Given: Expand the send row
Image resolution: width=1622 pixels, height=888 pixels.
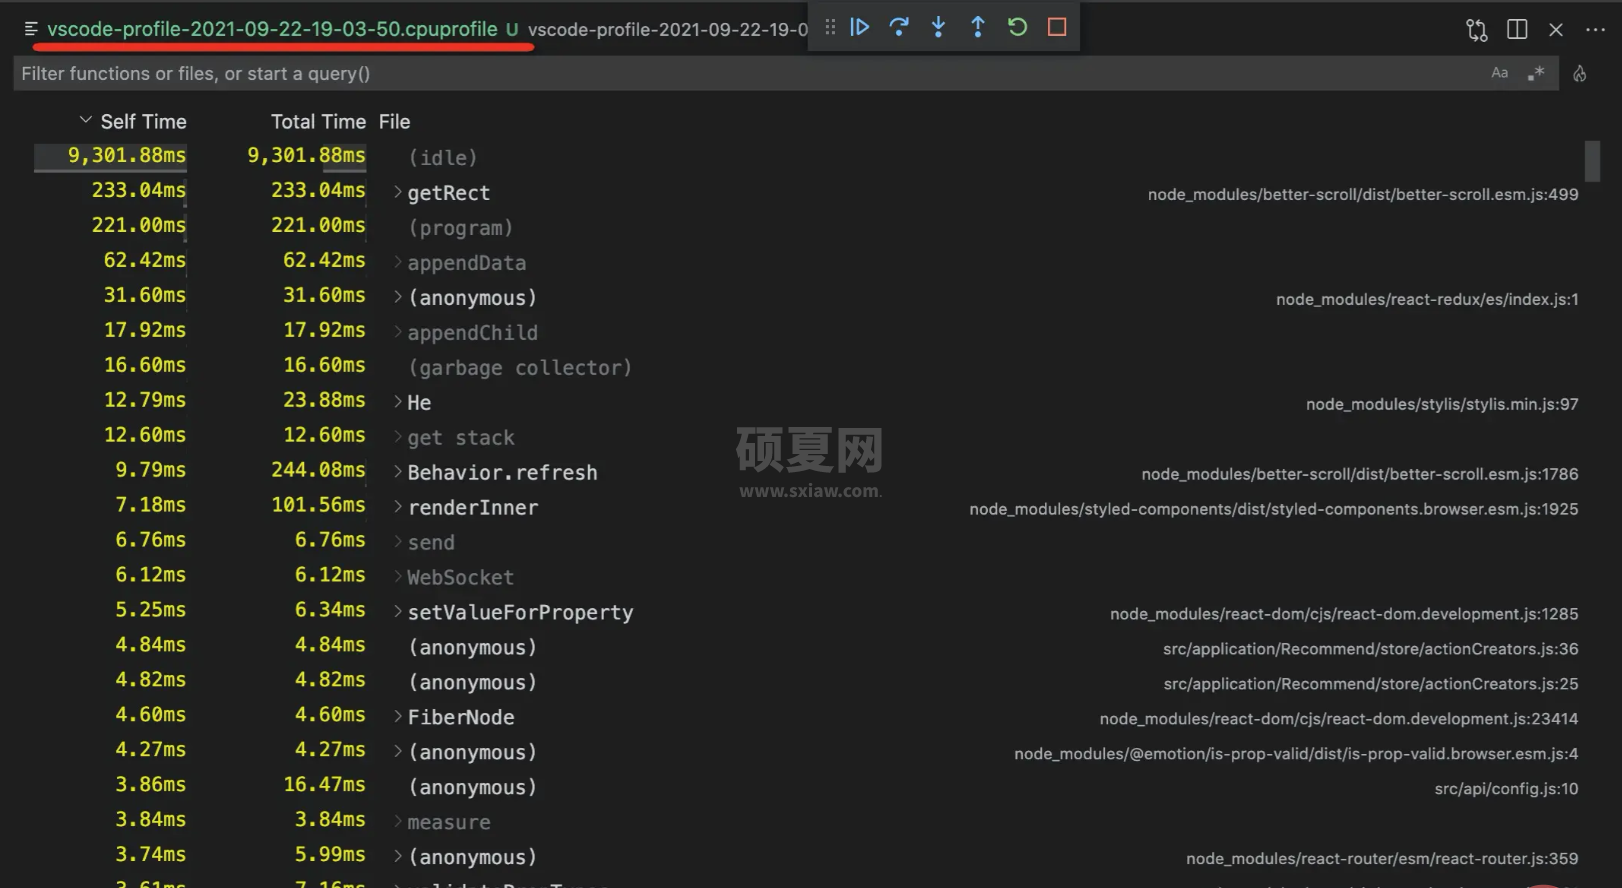Looking at the screenshot, I should [x=398, y=542].
